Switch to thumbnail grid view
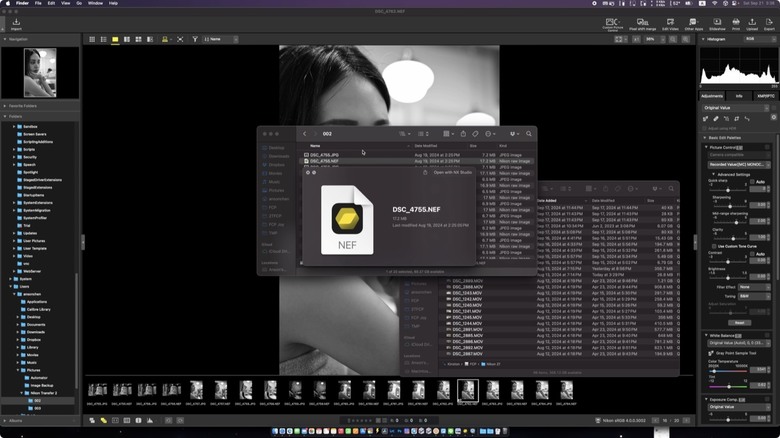780x438 pixels. point(92,39)
